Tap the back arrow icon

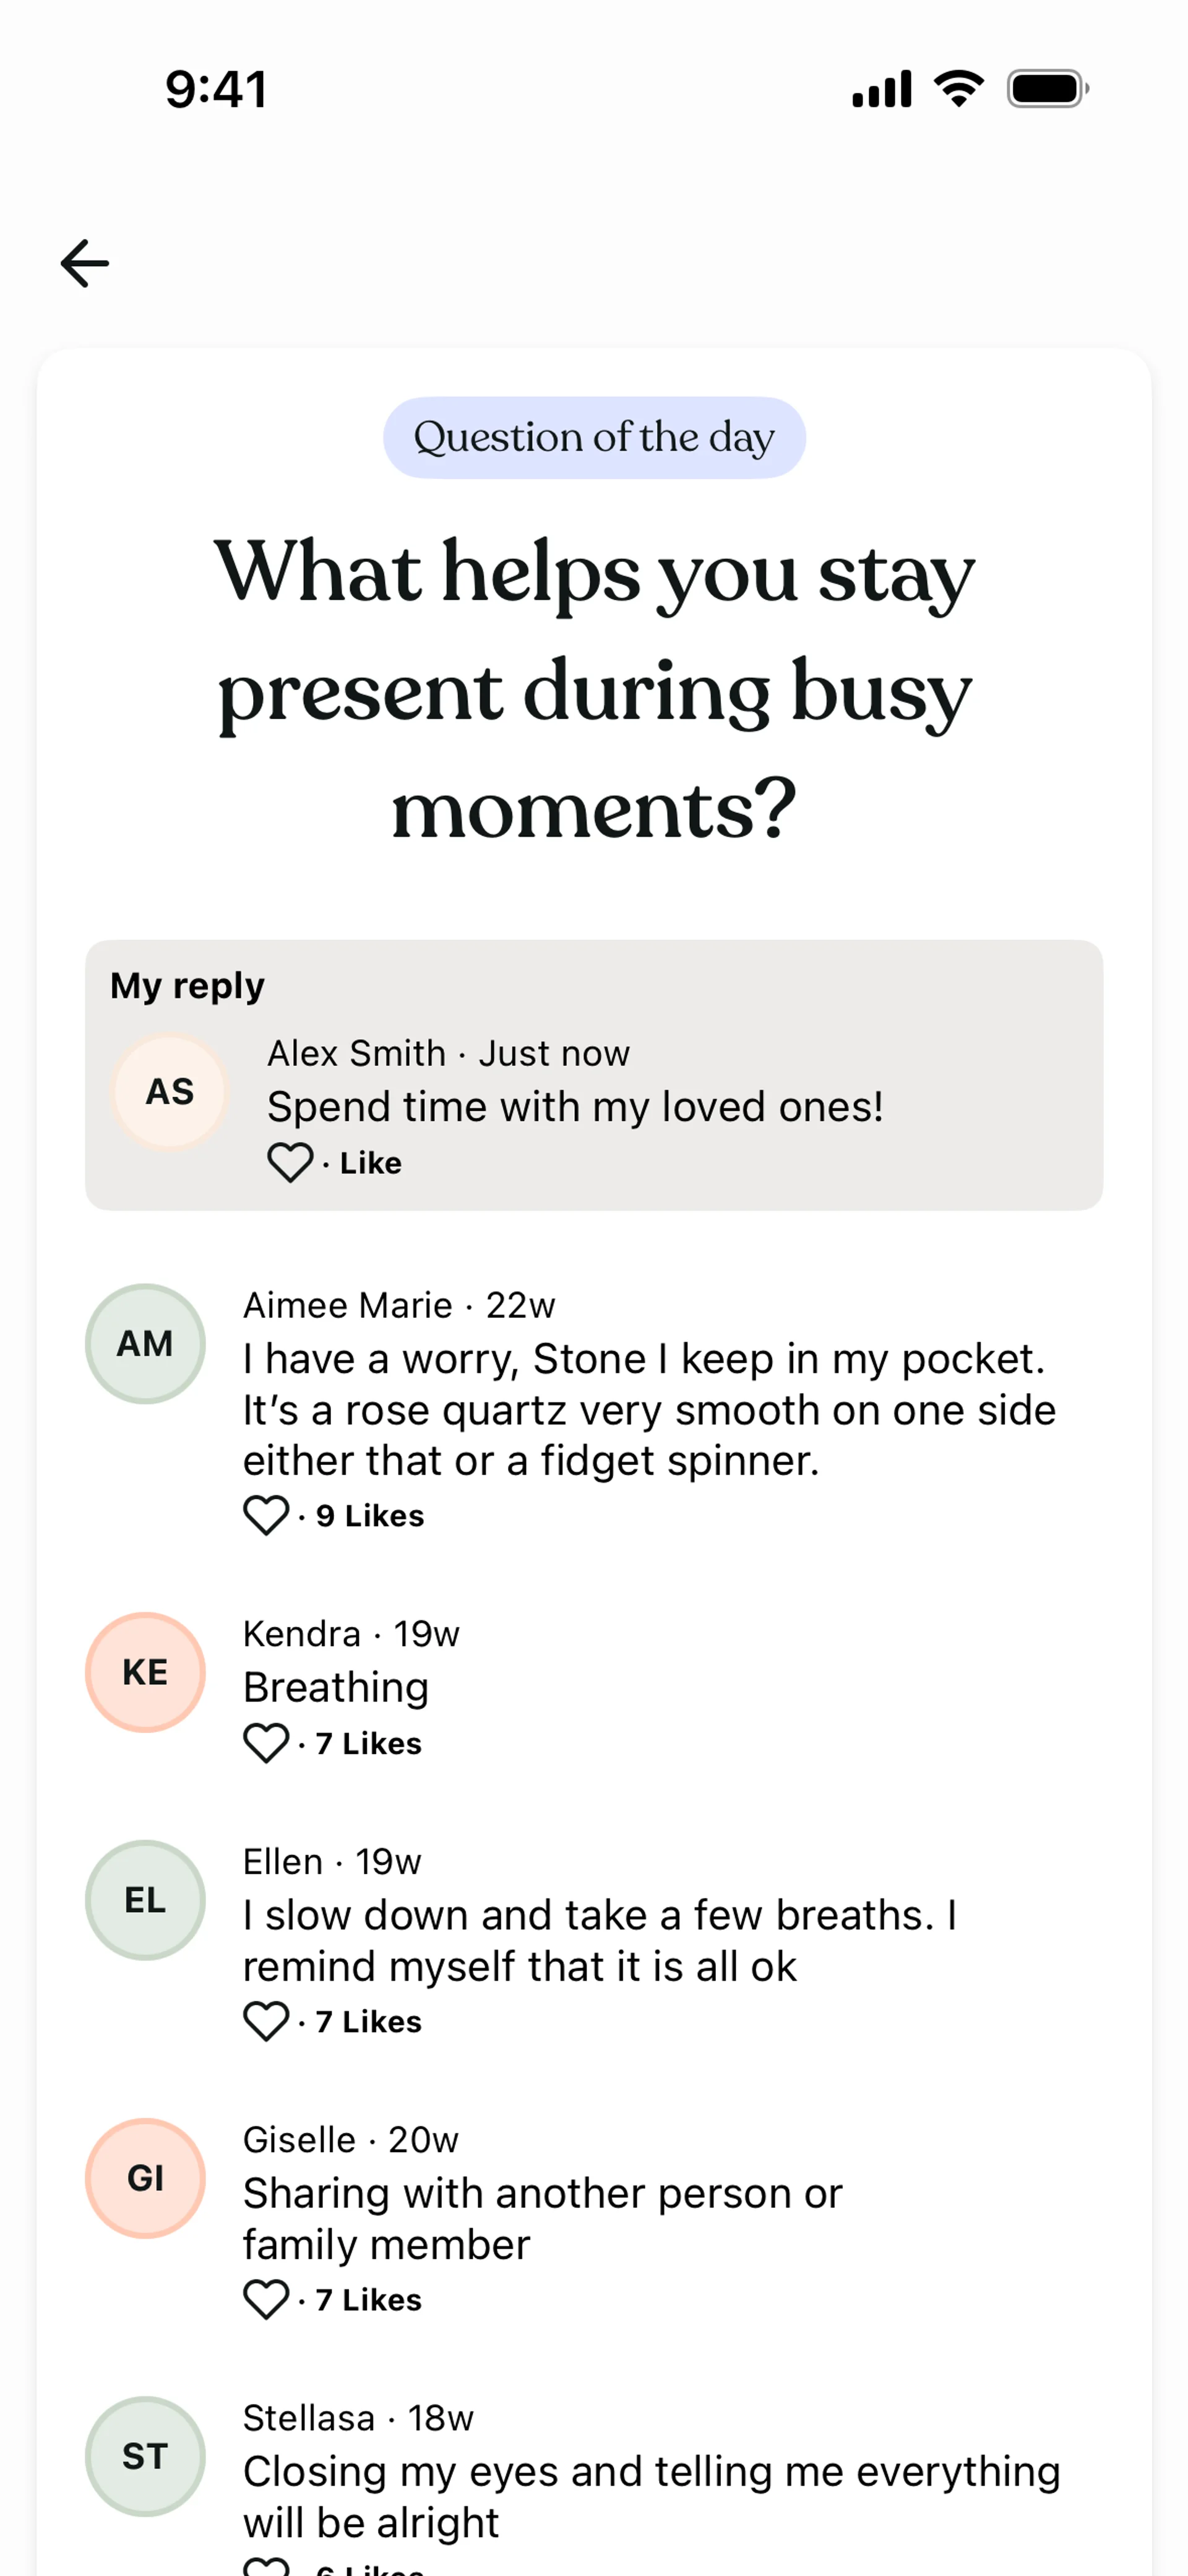[85, 264]
